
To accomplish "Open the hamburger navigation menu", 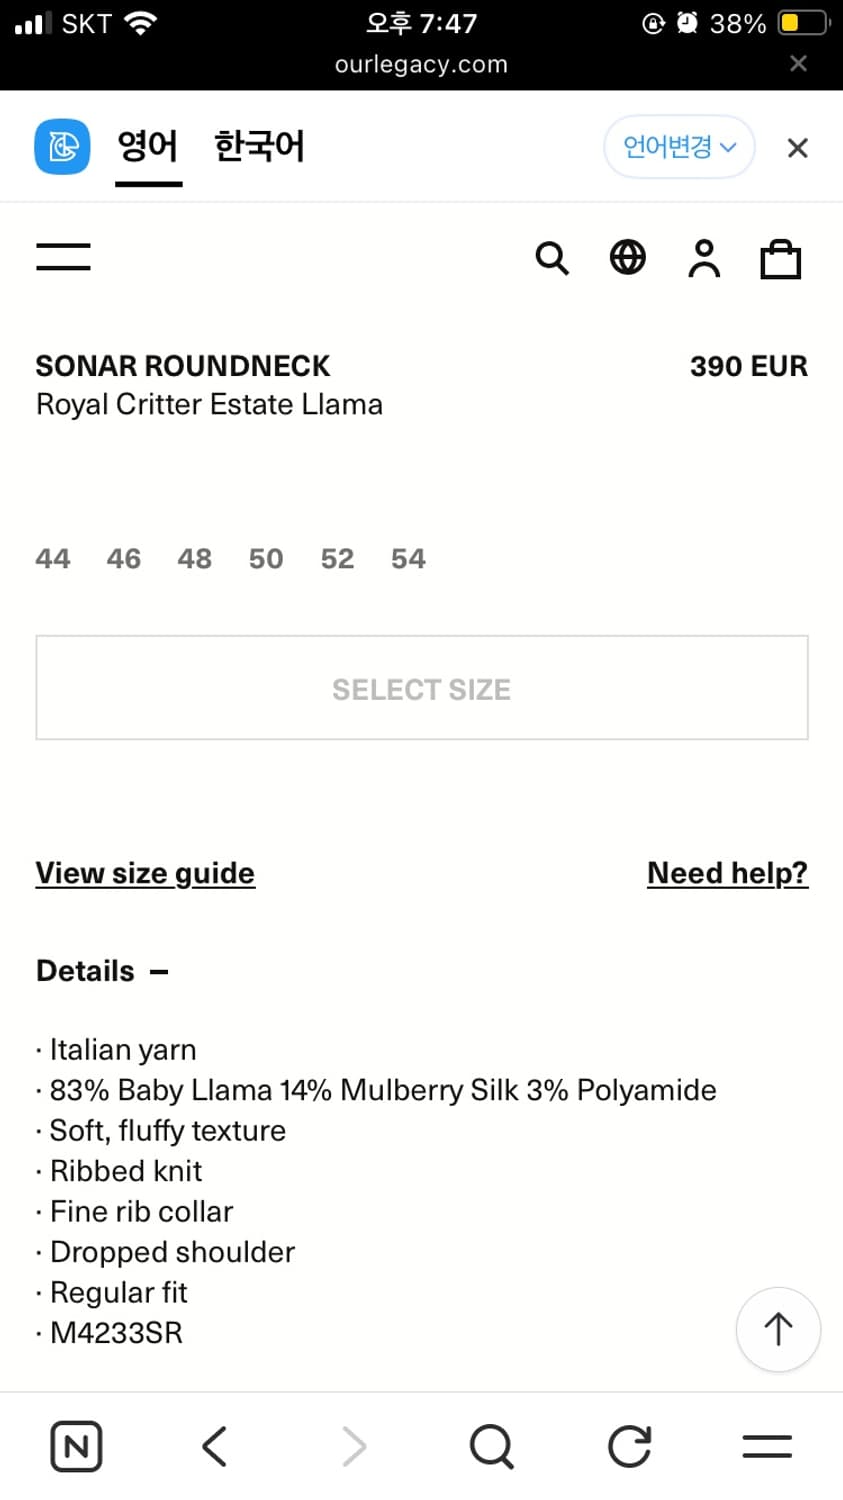I will click(x=63, y=256).
